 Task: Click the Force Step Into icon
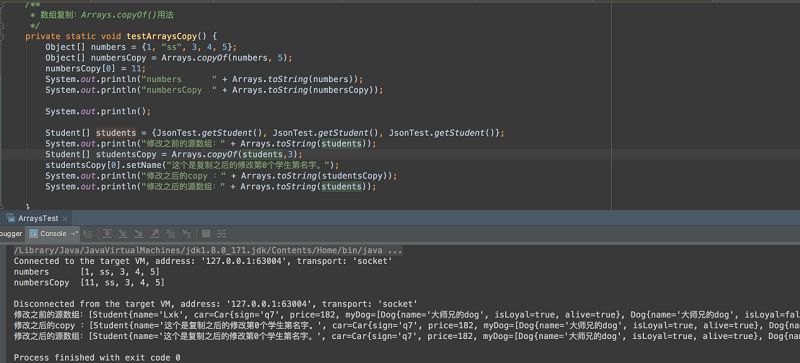point(139,234)
